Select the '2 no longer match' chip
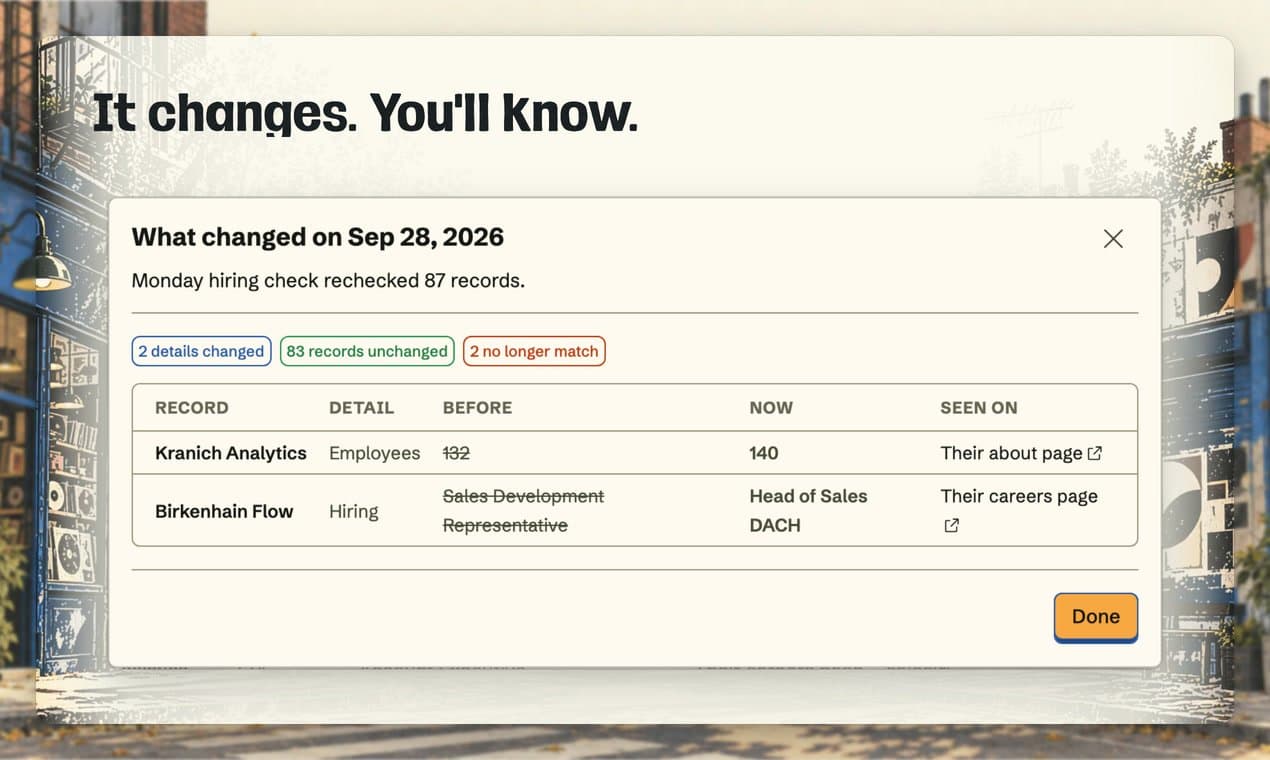Screen dimensions: 1270x760 (x=534, y=351)
